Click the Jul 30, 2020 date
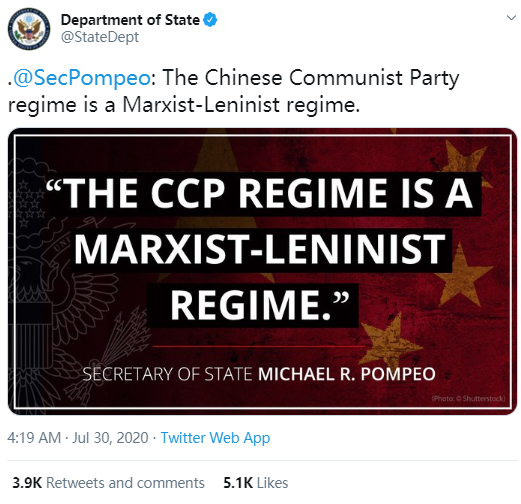Screen dimensions: 521x504 click(x=110, y=438)
